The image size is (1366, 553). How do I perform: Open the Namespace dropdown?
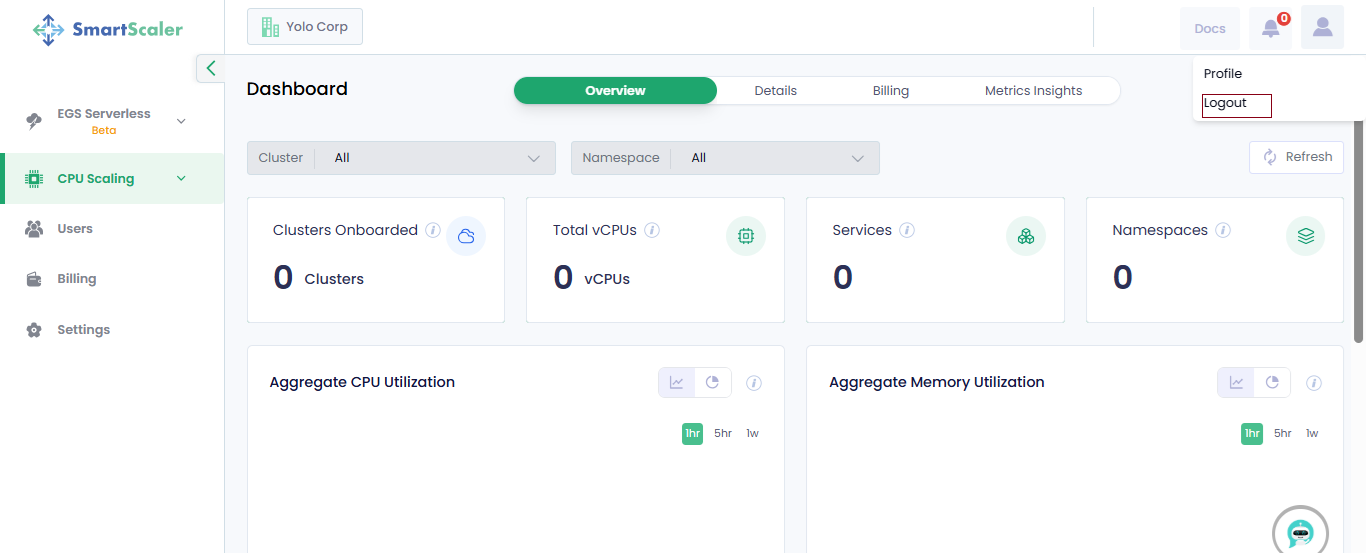(725, 158)
